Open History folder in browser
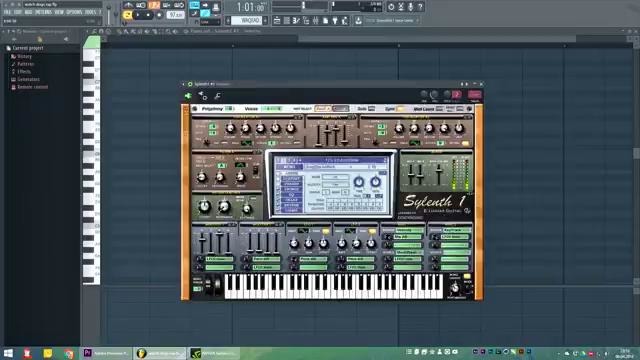Screen dimensions: 640x360 pyautogui.click(x=24, y=56)
